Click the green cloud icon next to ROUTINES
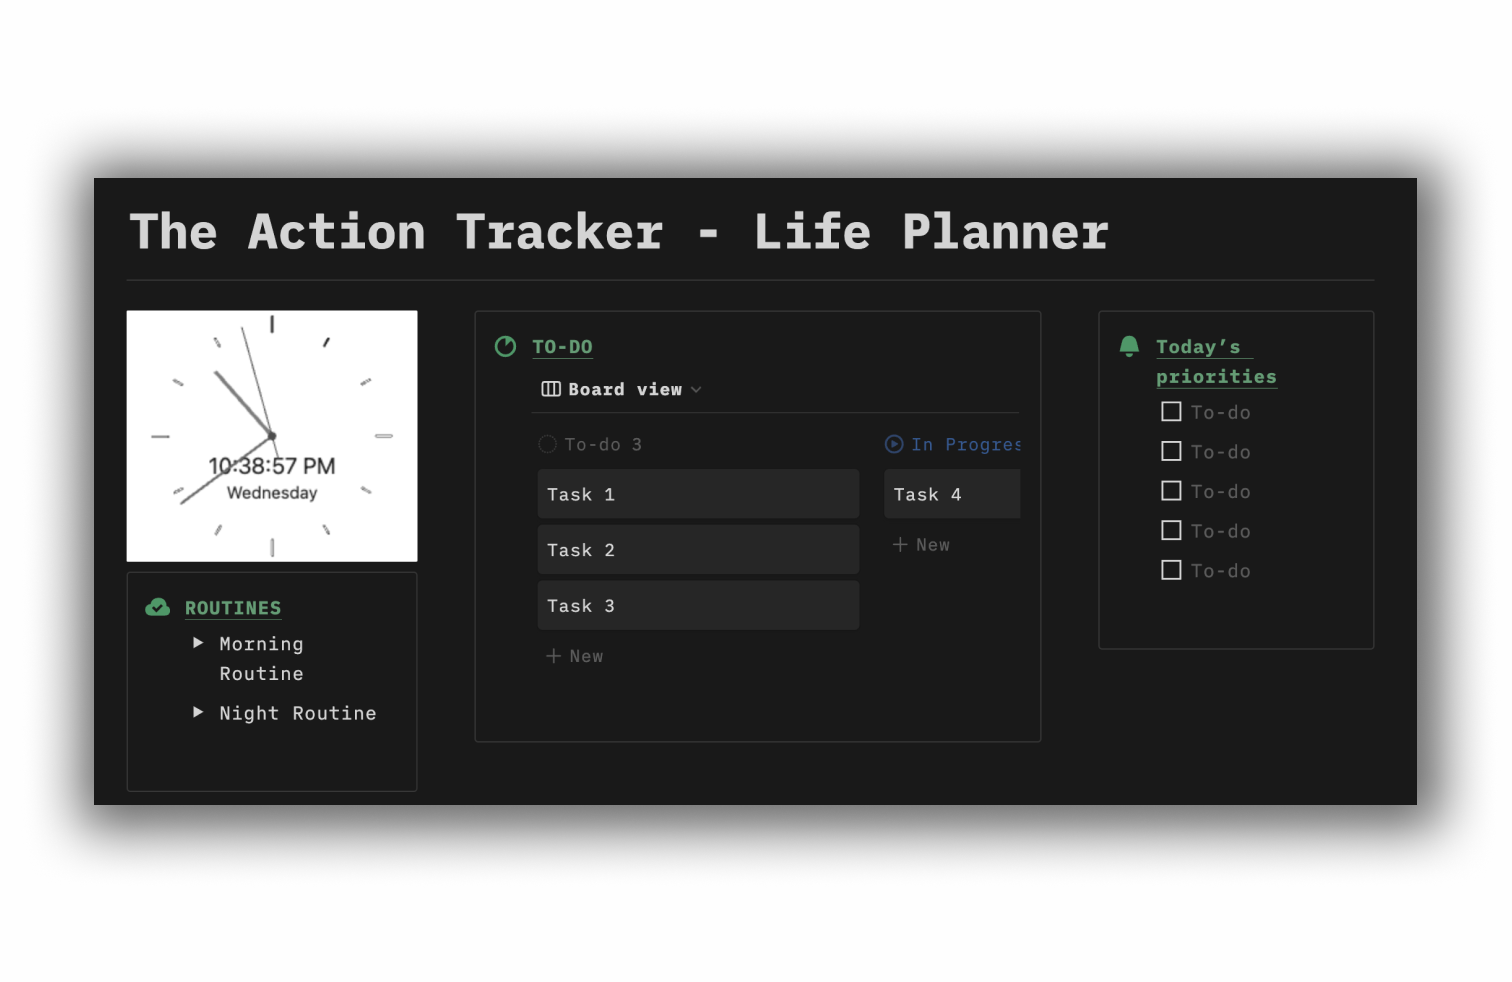1512x982 pixels. tap(158, 607)
